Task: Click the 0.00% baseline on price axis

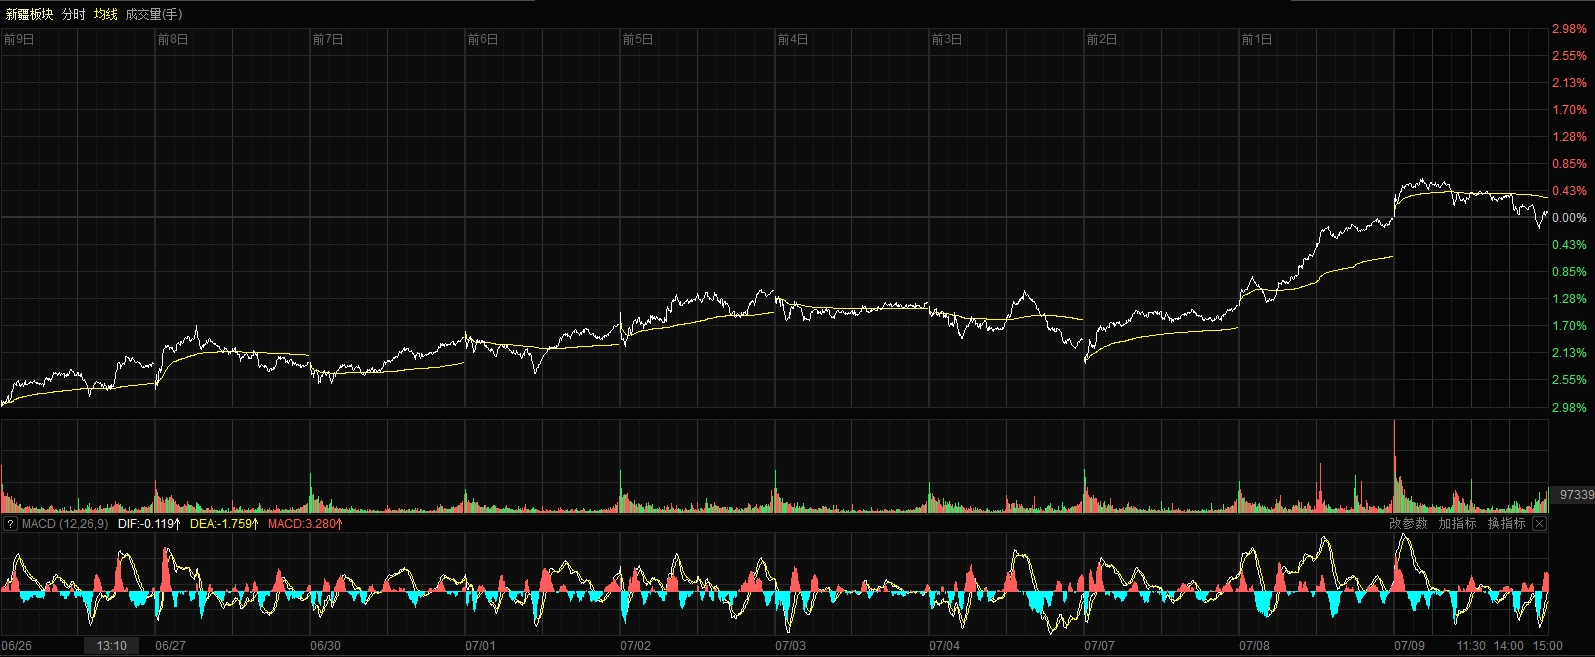Action: (1569, 218)
